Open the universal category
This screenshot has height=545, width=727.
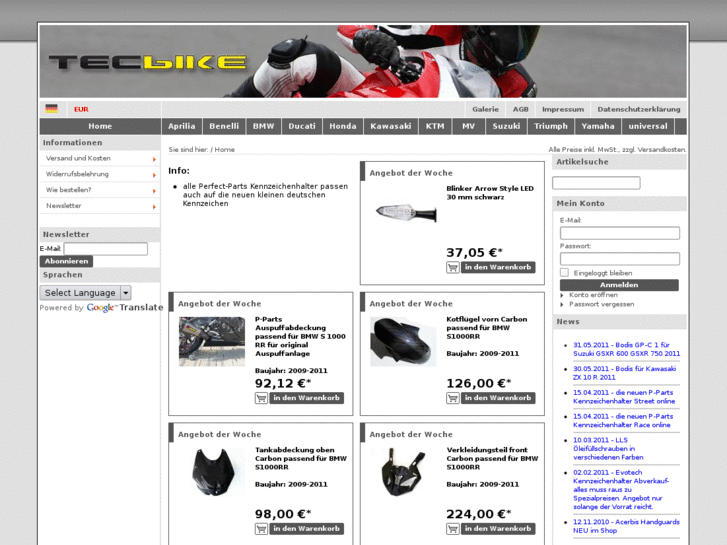pyautogui.click(x=648, y=126)
